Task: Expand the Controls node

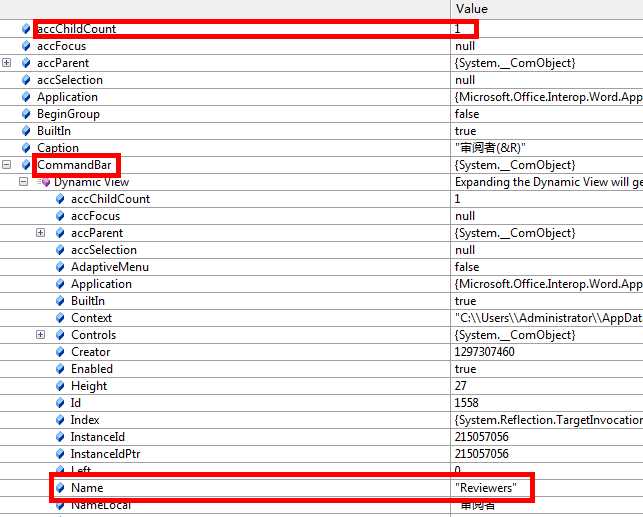Action: pos(41,335)
